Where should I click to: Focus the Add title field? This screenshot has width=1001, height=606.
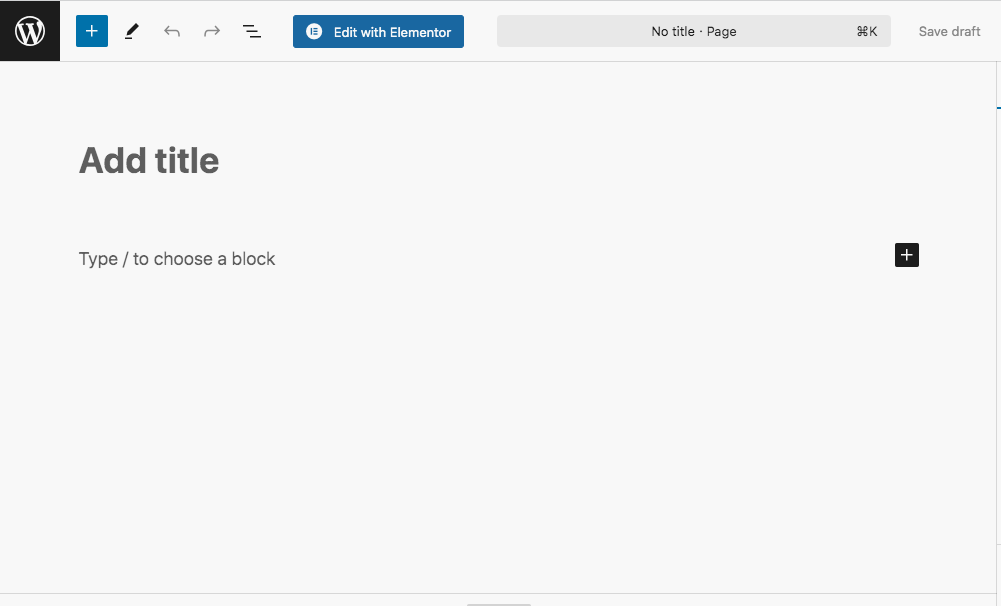pos(149,160)
